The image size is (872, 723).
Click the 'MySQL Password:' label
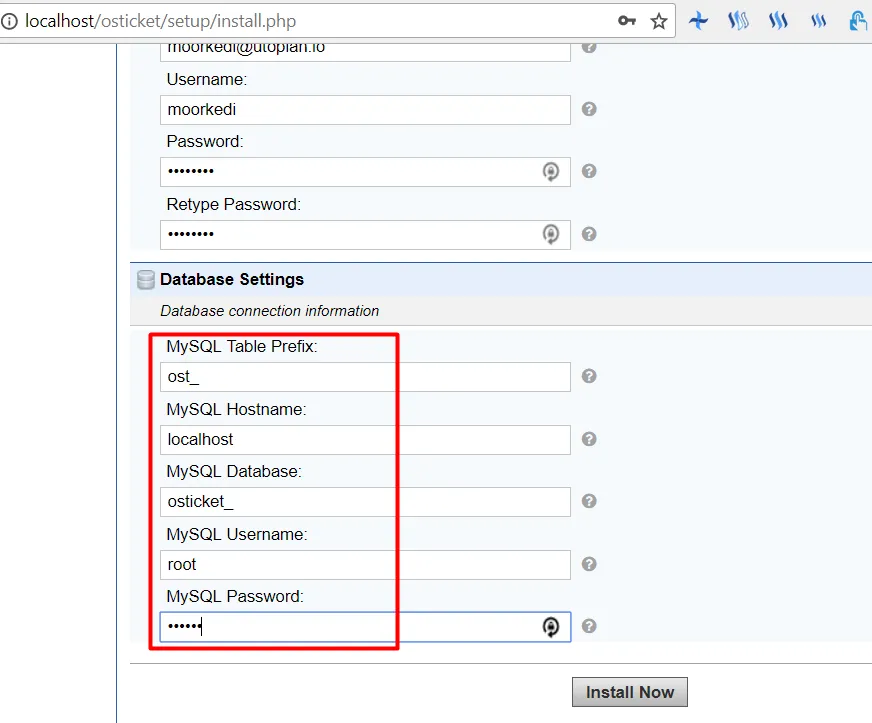235,597
